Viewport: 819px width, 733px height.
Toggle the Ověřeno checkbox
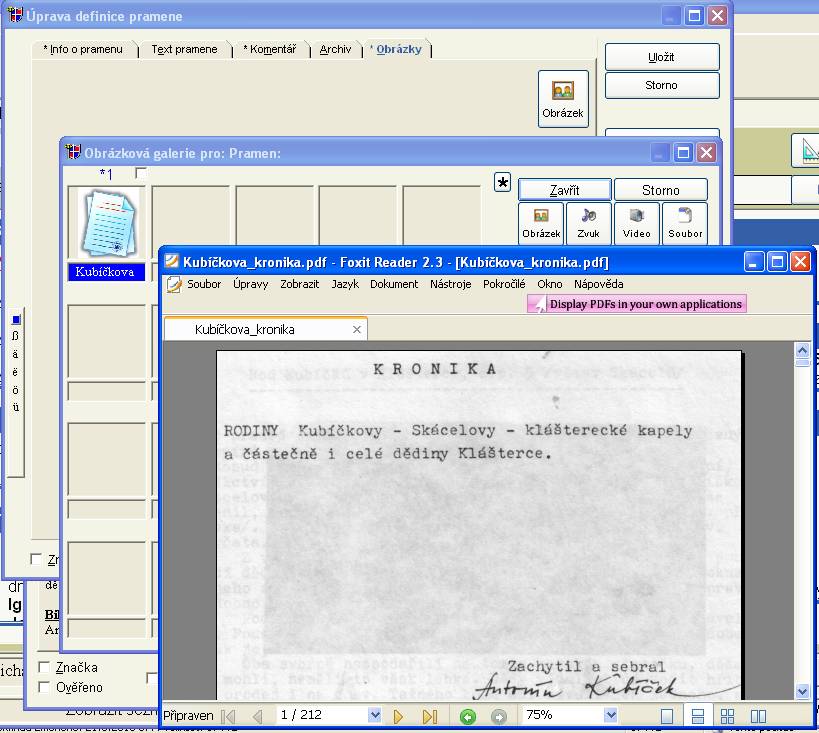pyautogui.click(x=44, y=687)
